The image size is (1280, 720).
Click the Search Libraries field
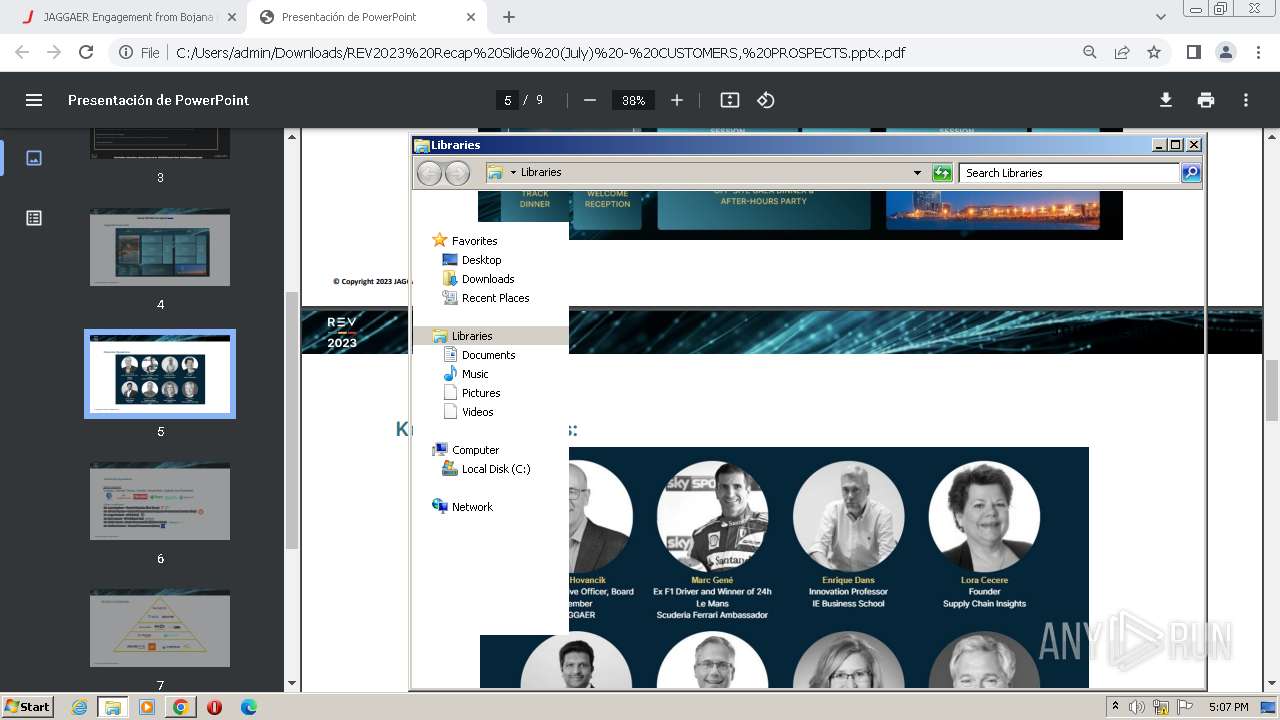pyautogui.click(x=1069, y=173)
